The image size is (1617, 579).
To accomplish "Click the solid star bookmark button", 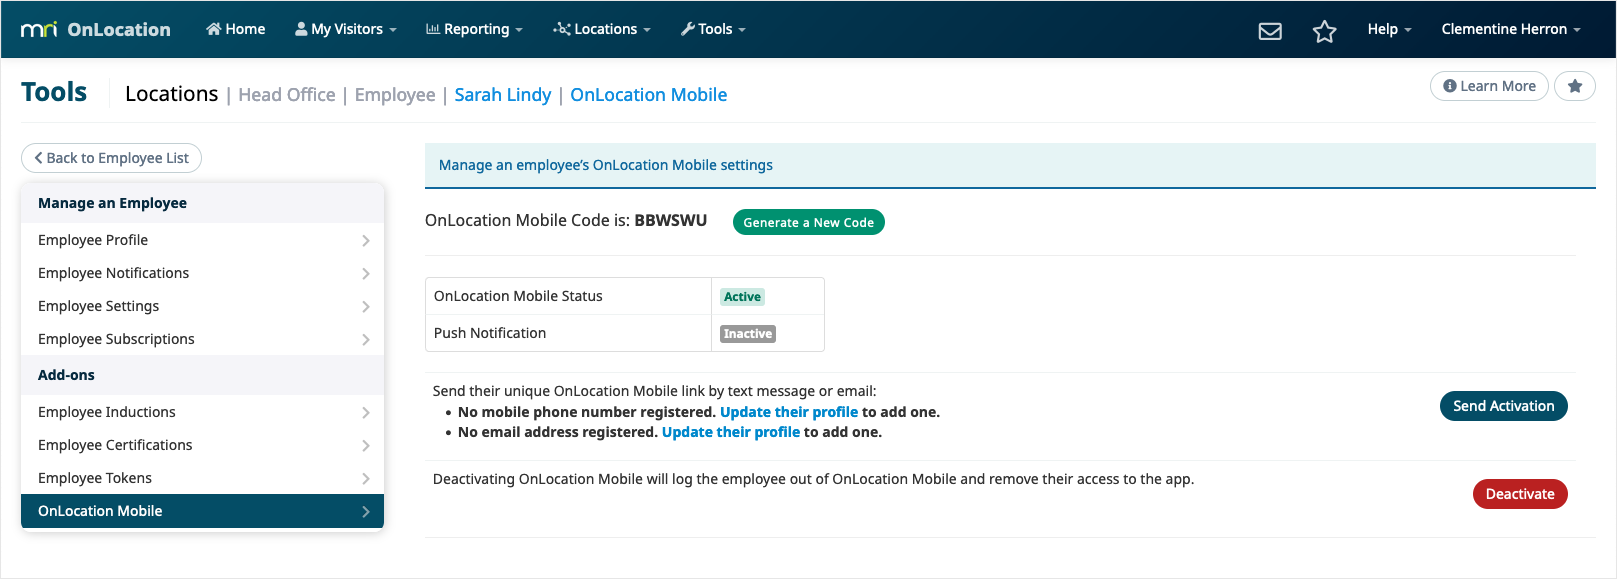I will click(x=1575, y=86).
